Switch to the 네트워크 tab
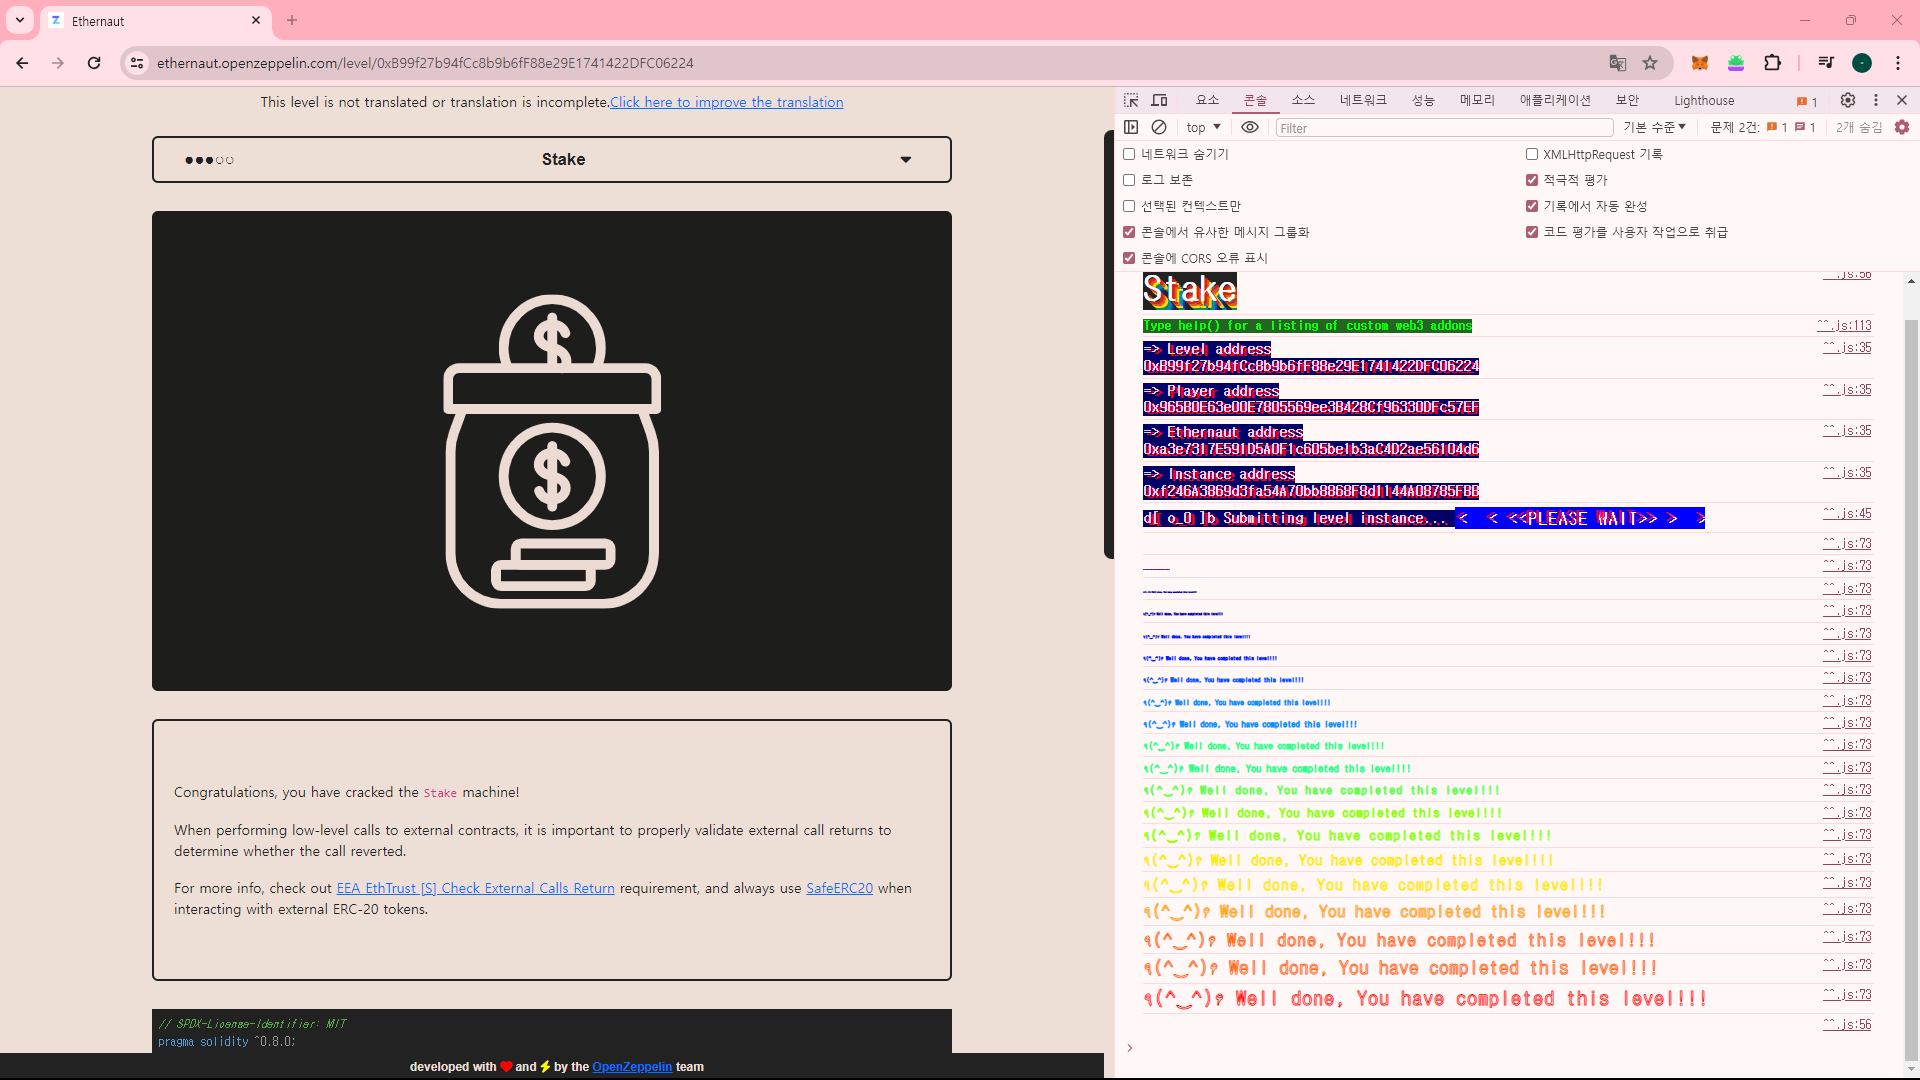This screenshot has width=1920, height=1080. [1363, 100]
